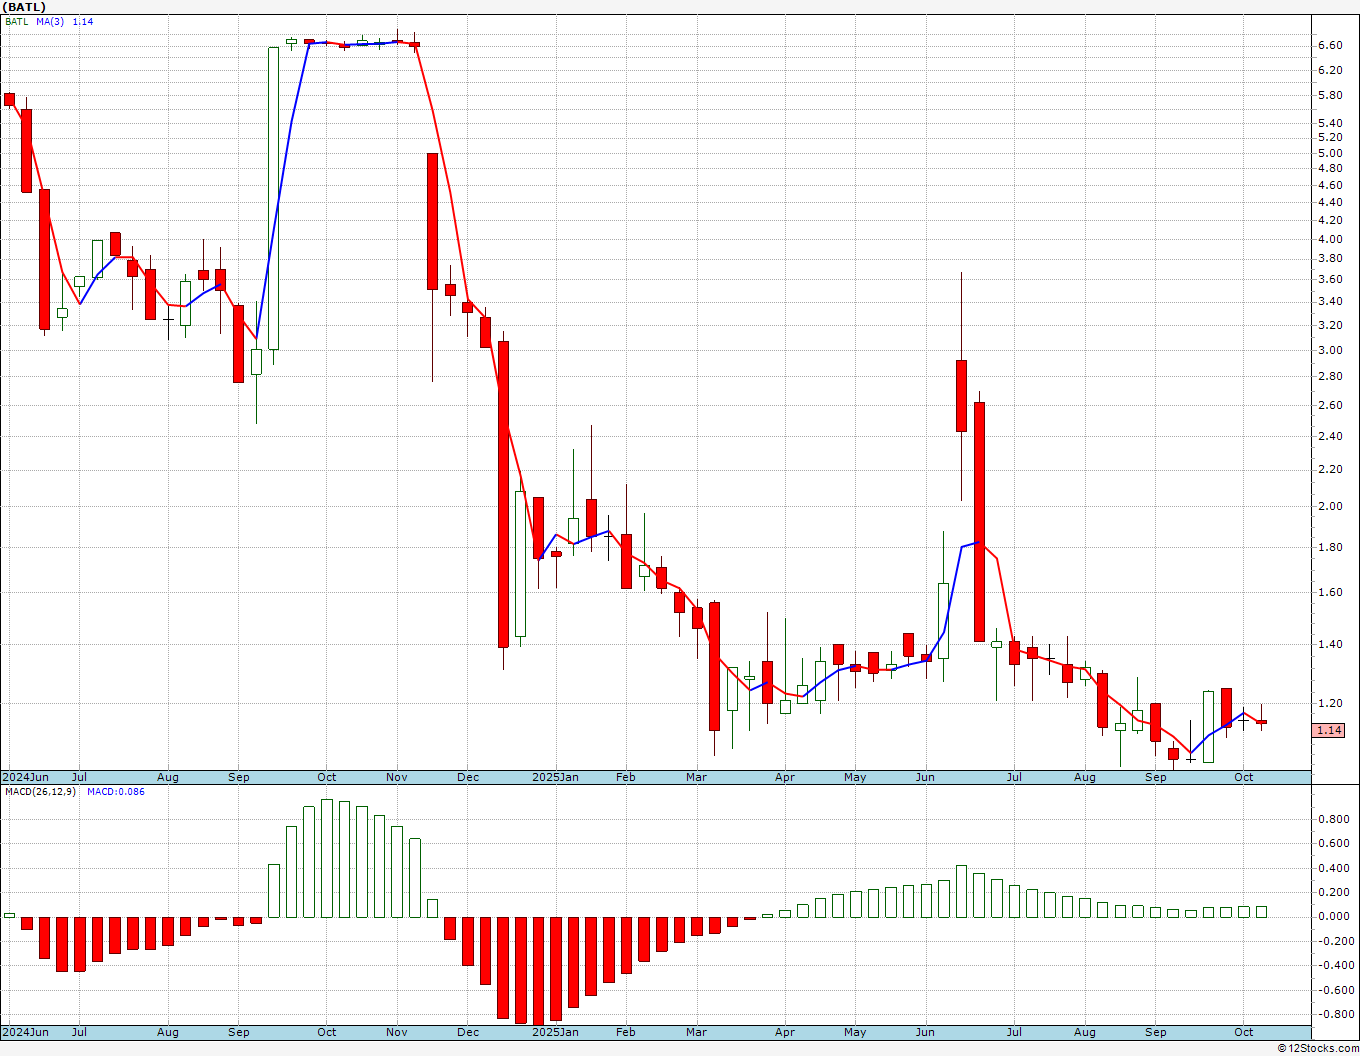Click the 2.80 price axis label
The height and width of the screenshot is (1056, 1360).
pos(1330,376)
